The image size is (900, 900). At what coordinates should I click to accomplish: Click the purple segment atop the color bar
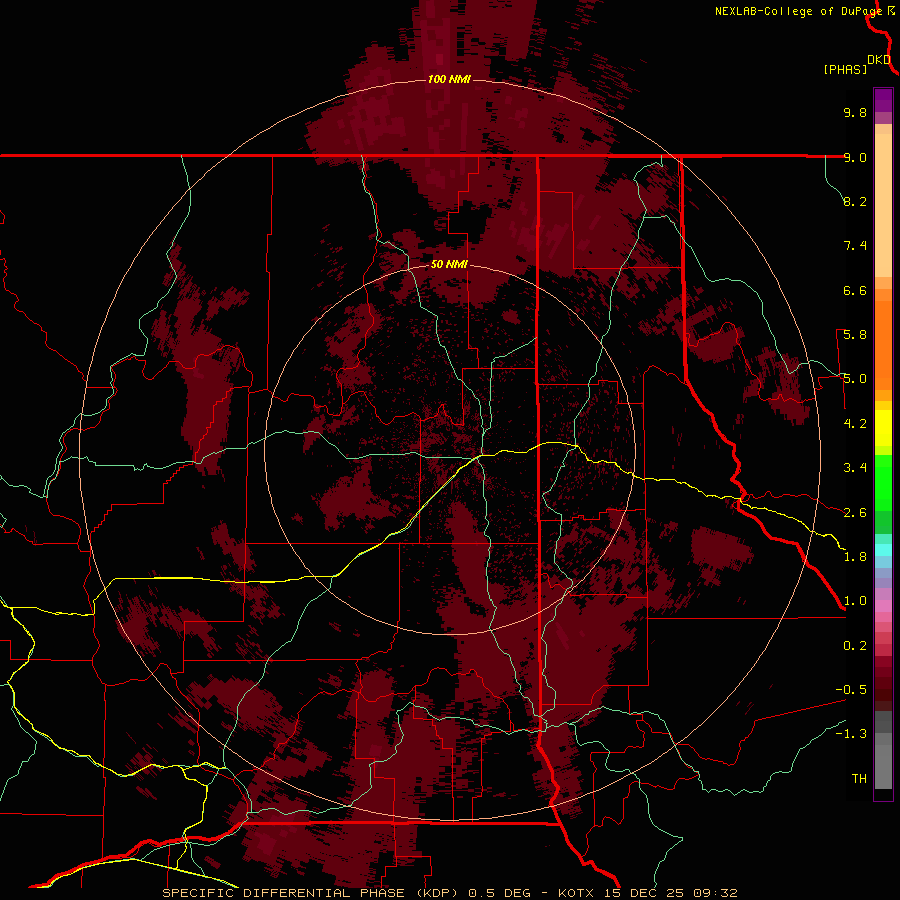[x=883, y=100]
